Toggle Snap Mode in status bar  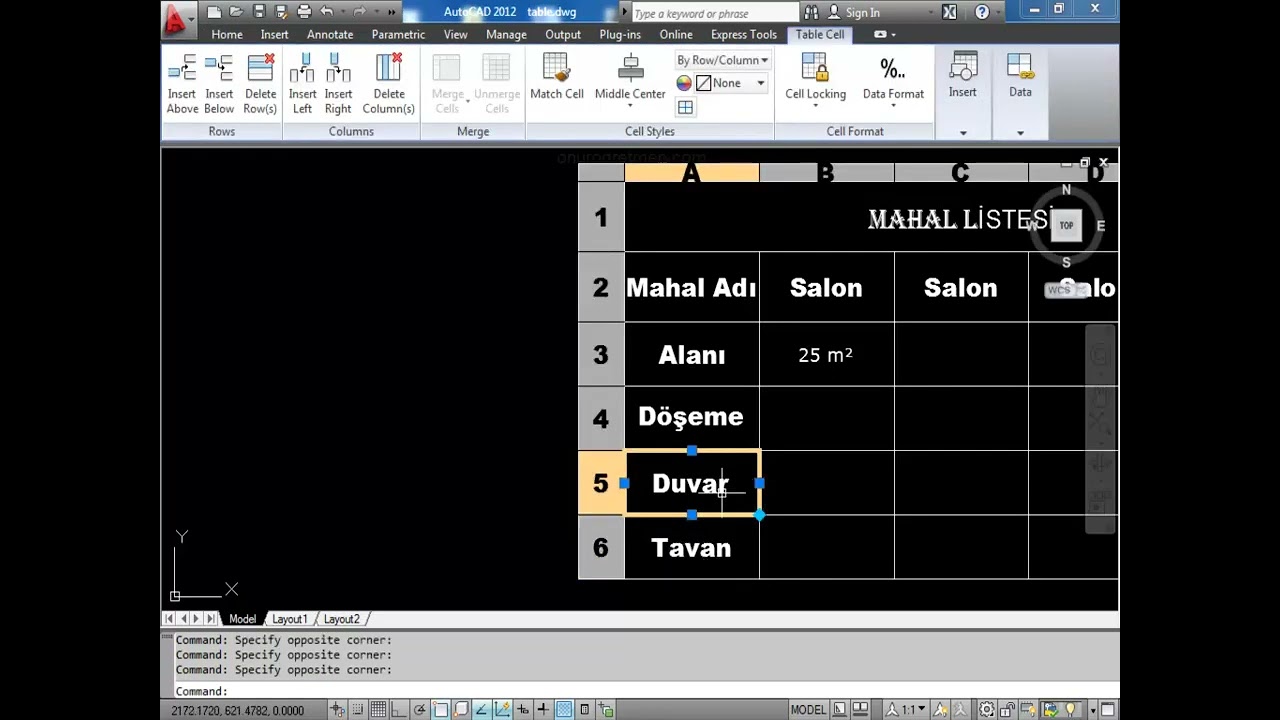[357, 710]
